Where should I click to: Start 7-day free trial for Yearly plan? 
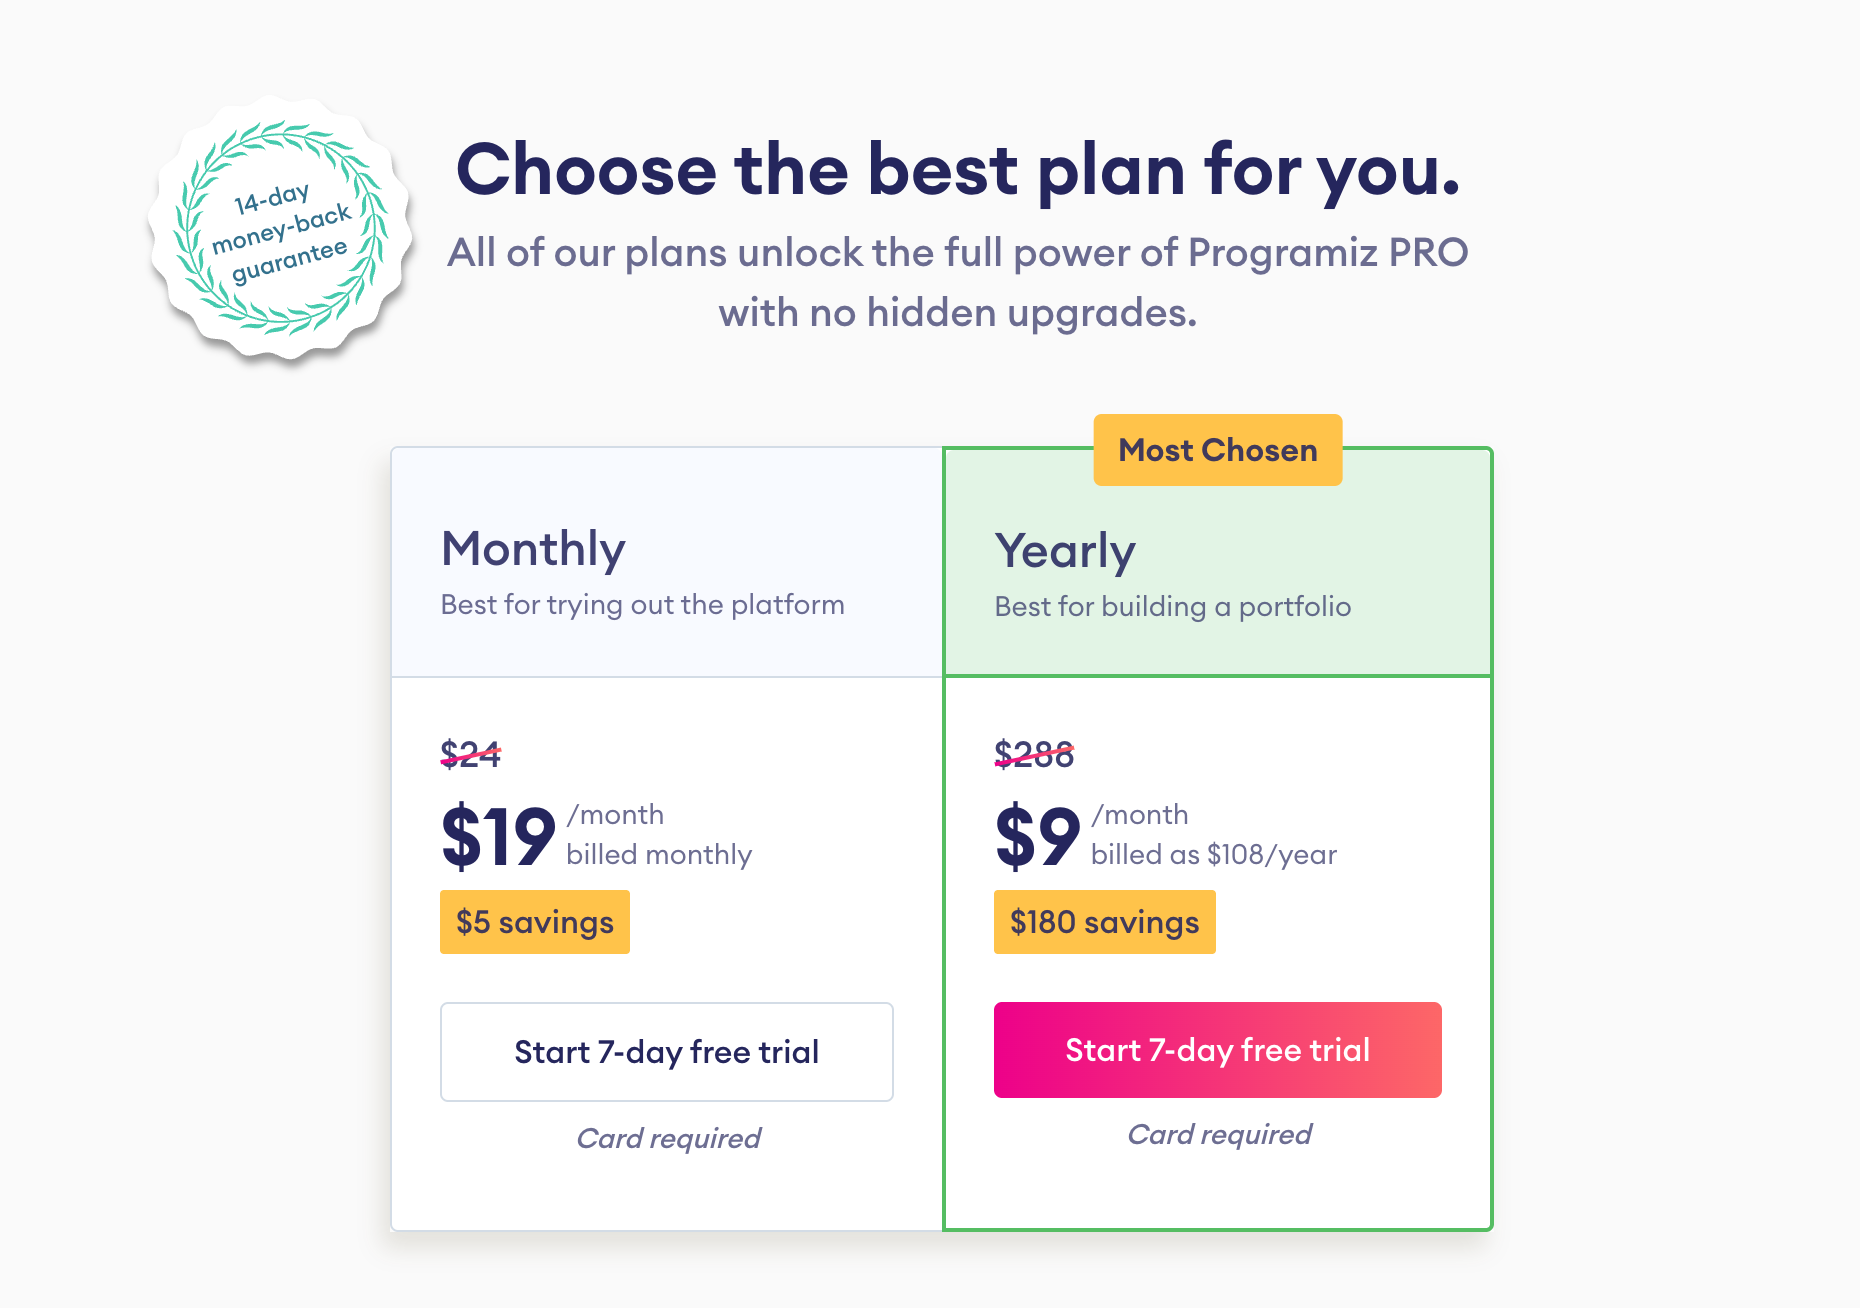[1217, 1050]
